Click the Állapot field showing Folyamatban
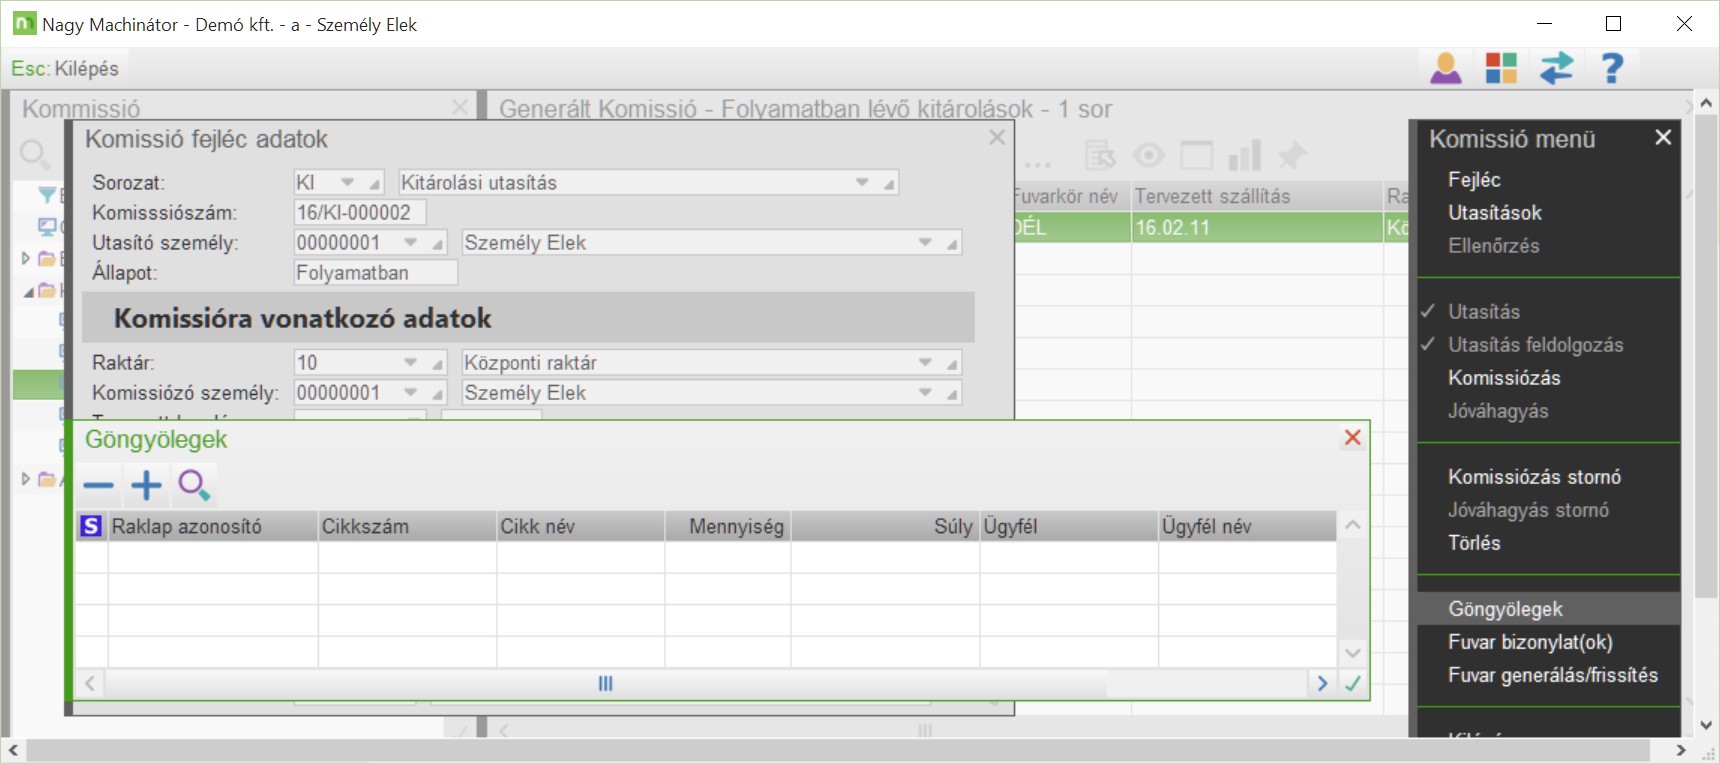 pos(376,272)
